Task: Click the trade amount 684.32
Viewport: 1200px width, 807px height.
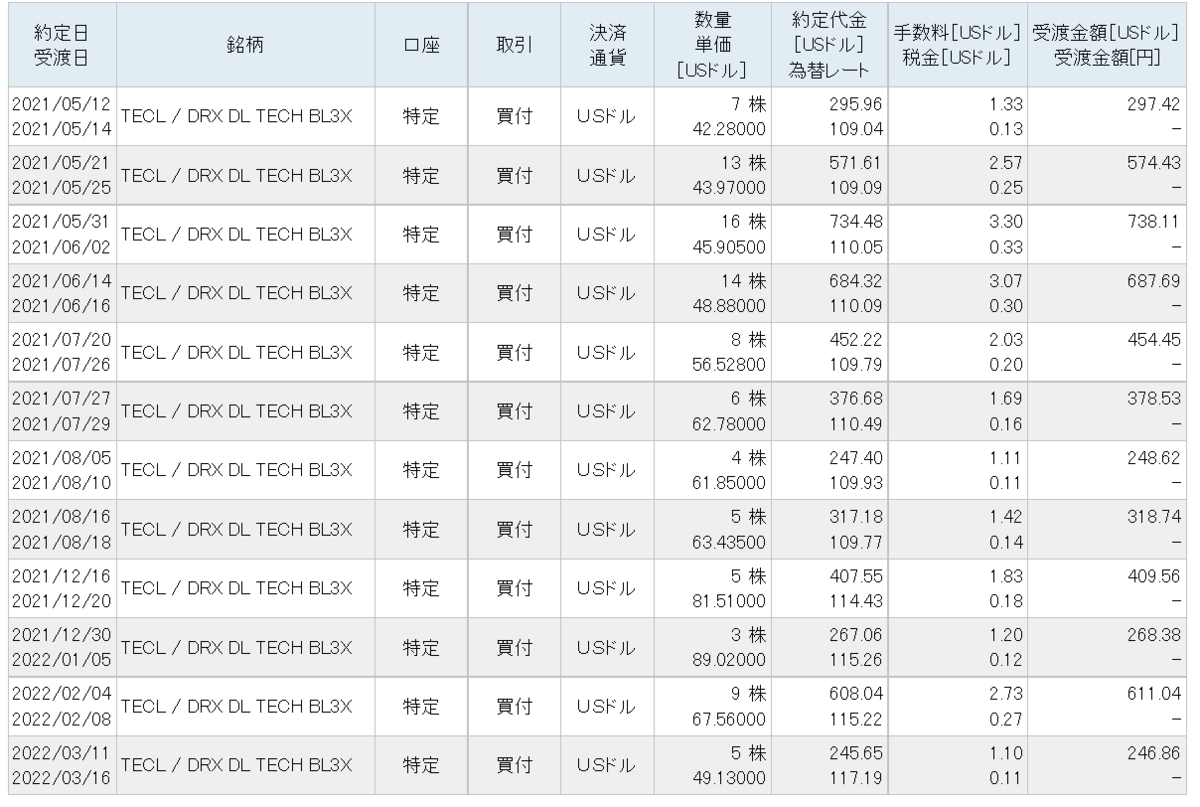Action: click(x=858, y=282)
